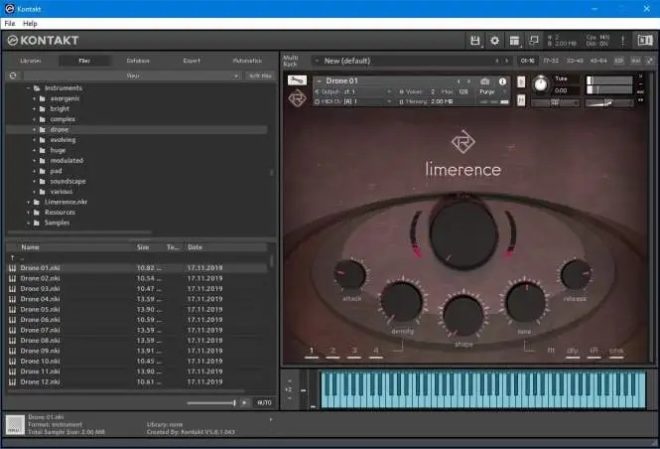Viewport: 660px width, 449px height.
Task: Expand the Resources folder
Action: pyautogui.click(x=29, y=213)
